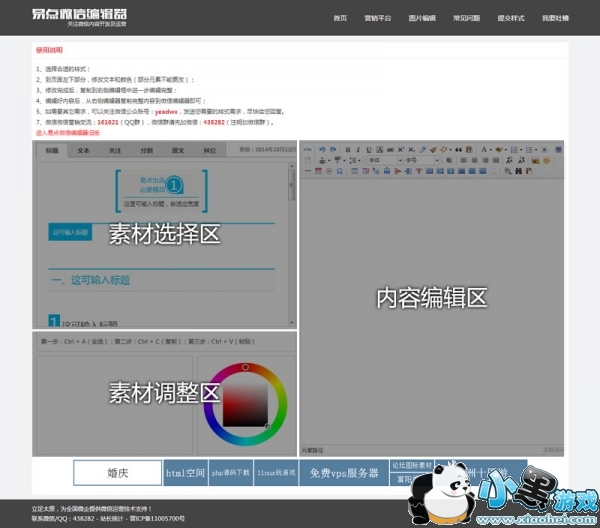Click the blockquote quotation marks icon
Image resolution: width=600 pixels, height=528 pixels.
tap(458, 149)
